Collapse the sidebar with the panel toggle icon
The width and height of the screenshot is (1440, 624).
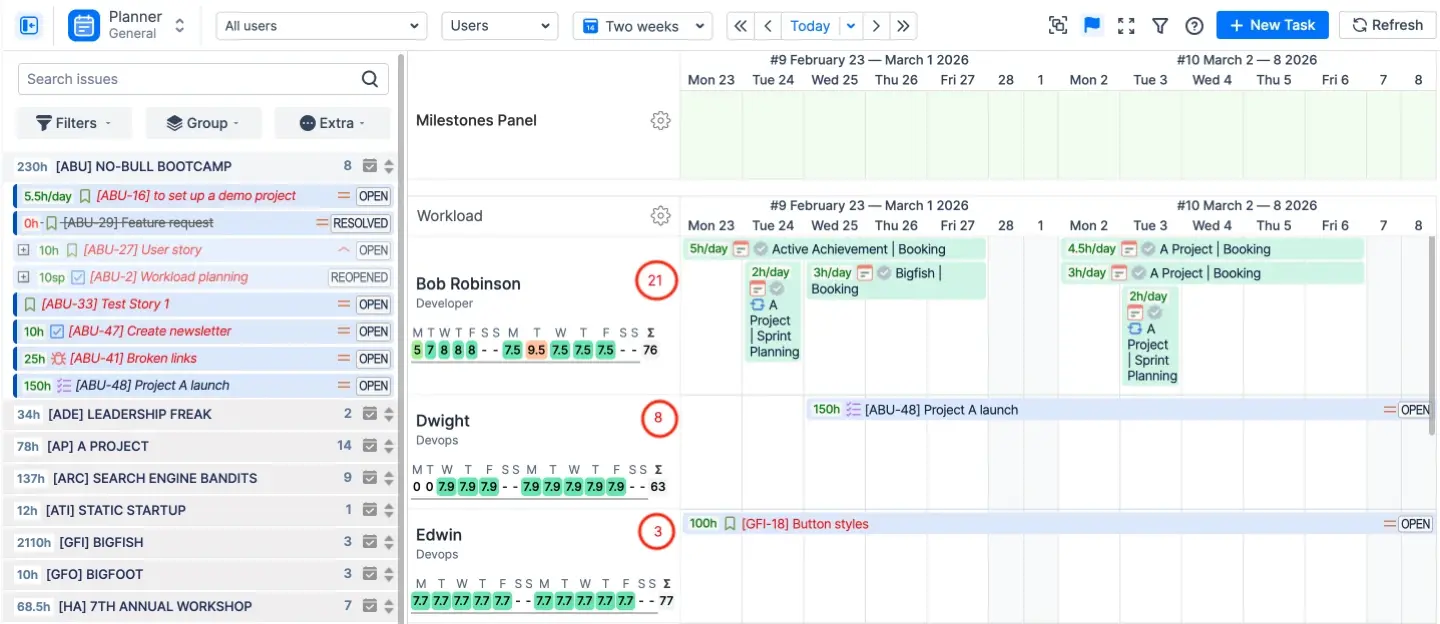29,25
